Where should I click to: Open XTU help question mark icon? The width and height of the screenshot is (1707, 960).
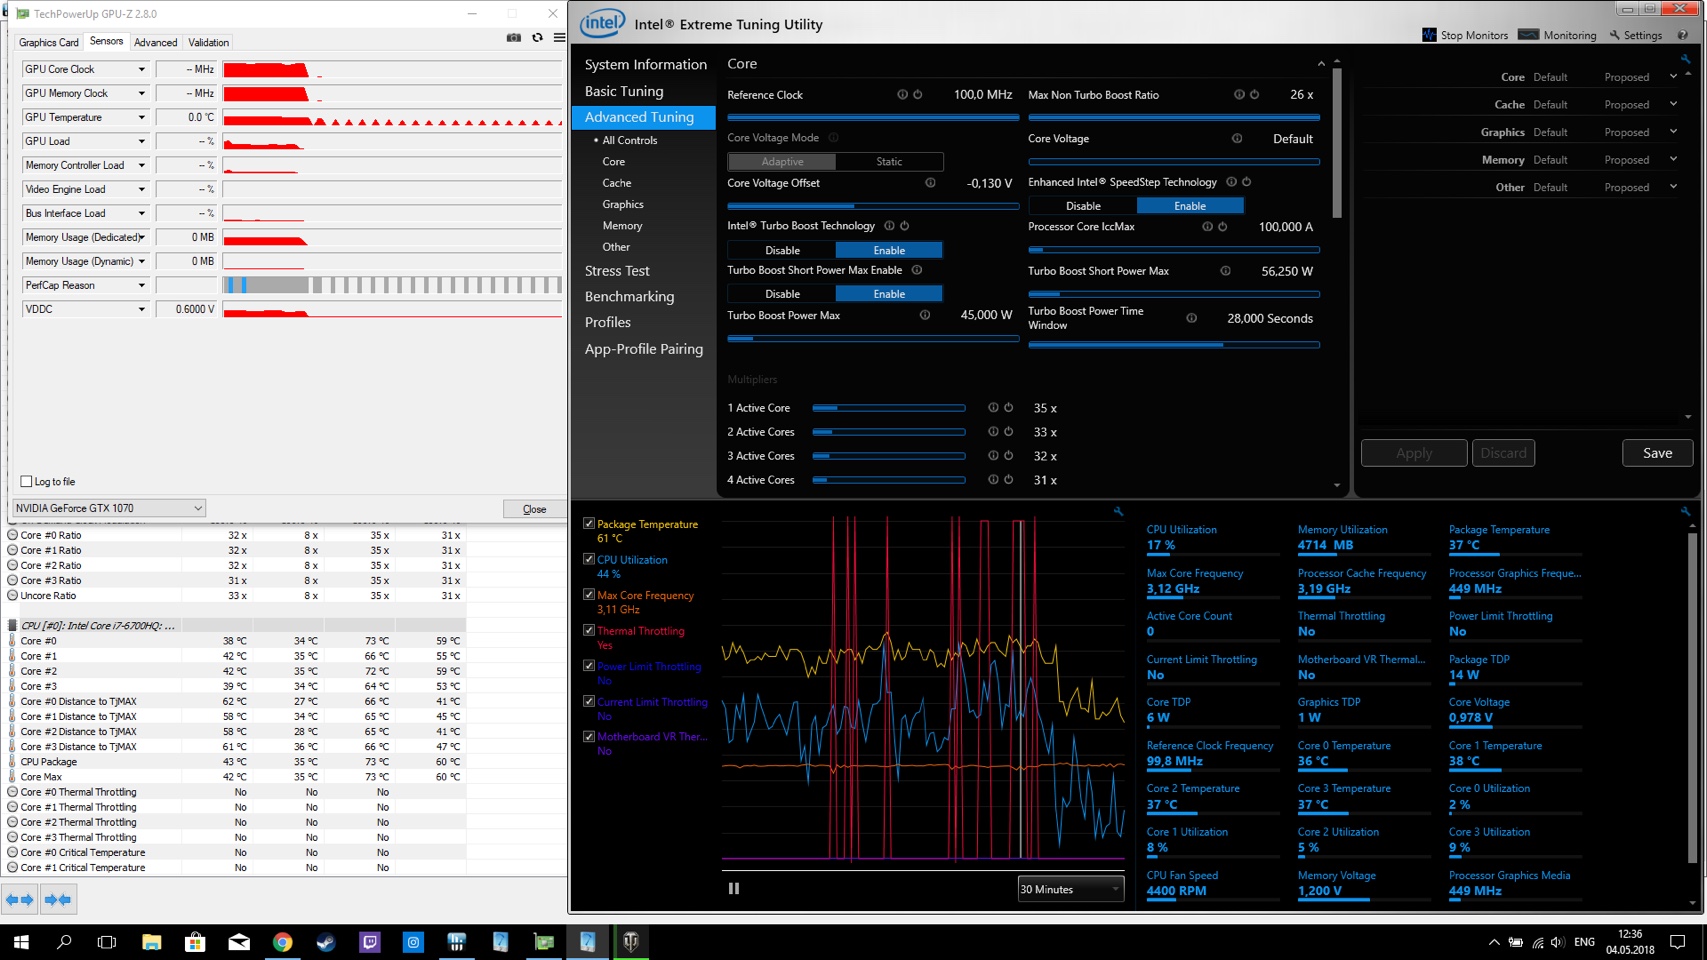coord(1683,35)
